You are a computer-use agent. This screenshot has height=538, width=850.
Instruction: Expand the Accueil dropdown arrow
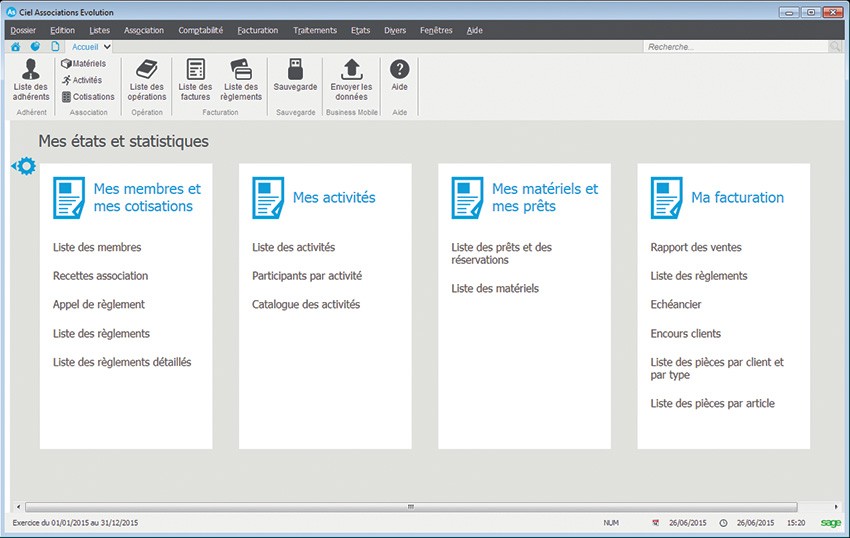107,47
